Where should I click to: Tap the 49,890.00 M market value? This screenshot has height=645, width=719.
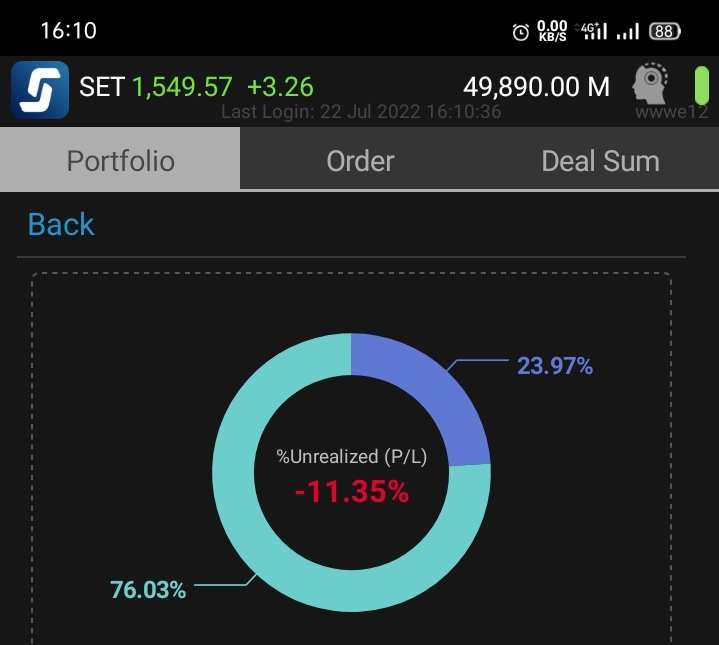tap(536, 86)
